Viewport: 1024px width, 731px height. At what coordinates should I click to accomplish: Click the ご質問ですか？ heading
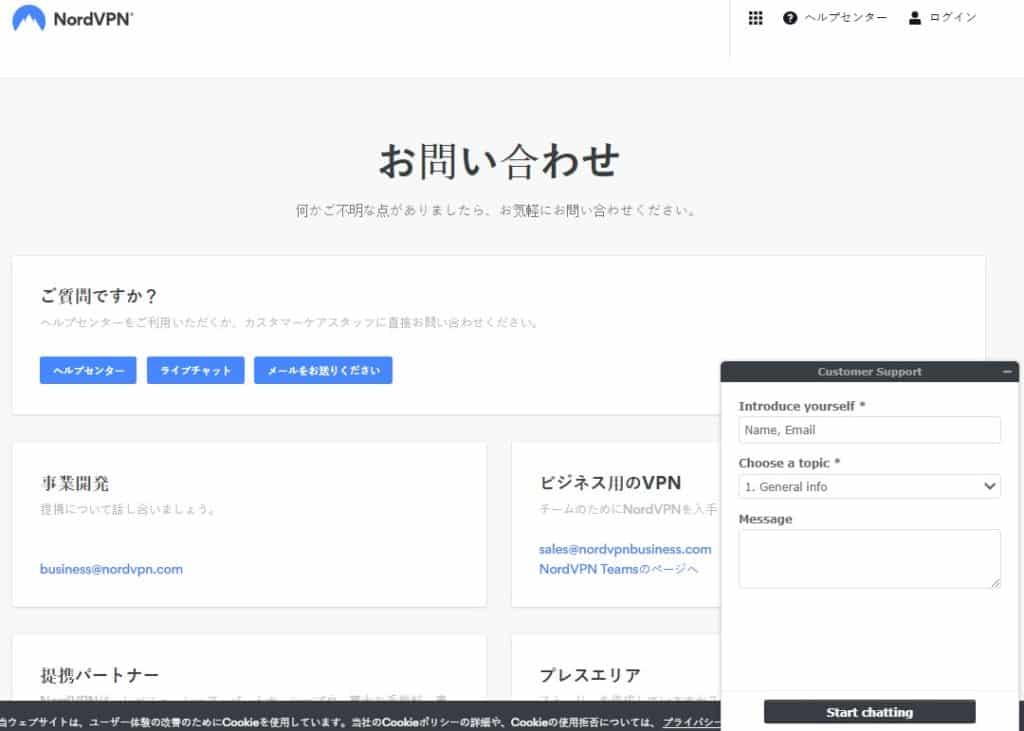coord(99,297)
